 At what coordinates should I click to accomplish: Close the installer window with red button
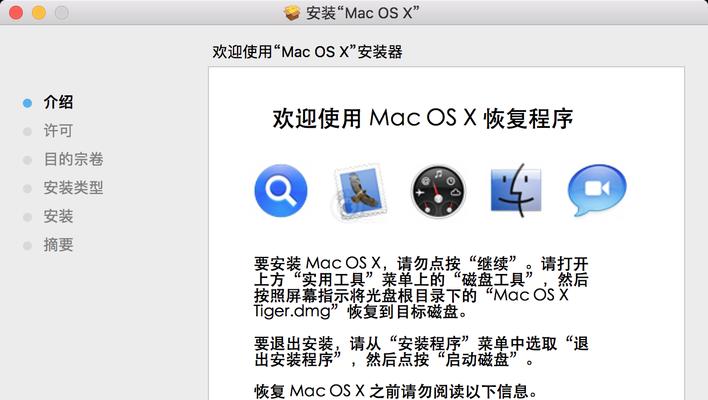(16, 13)
